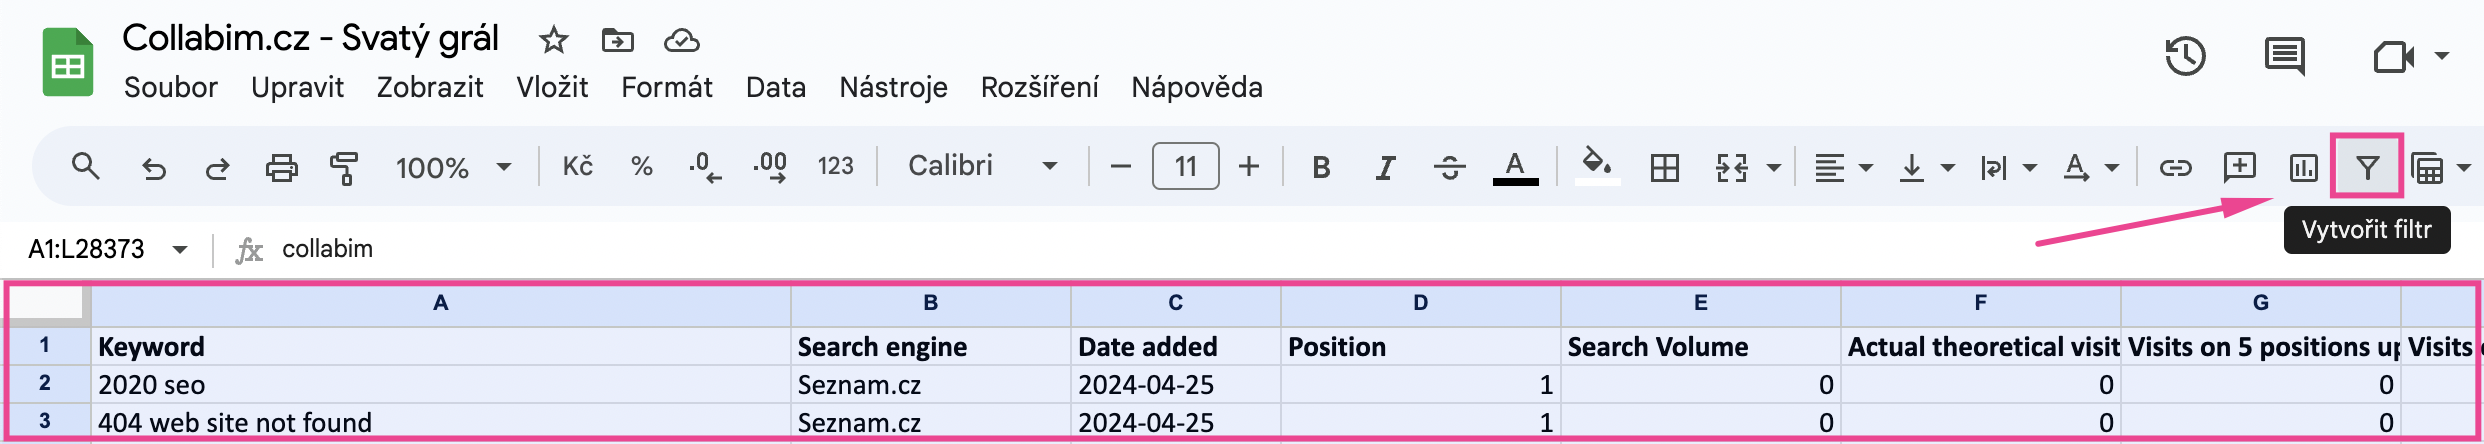Toggle bold formatting

(x=1321, y=167)
